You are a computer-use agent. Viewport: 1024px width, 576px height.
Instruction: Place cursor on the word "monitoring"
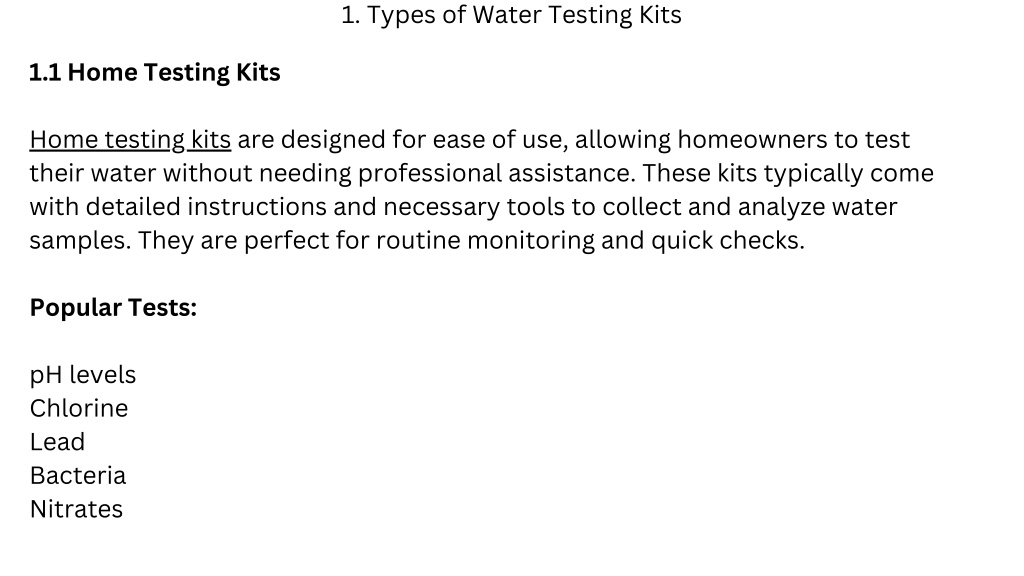pos(531,241)
